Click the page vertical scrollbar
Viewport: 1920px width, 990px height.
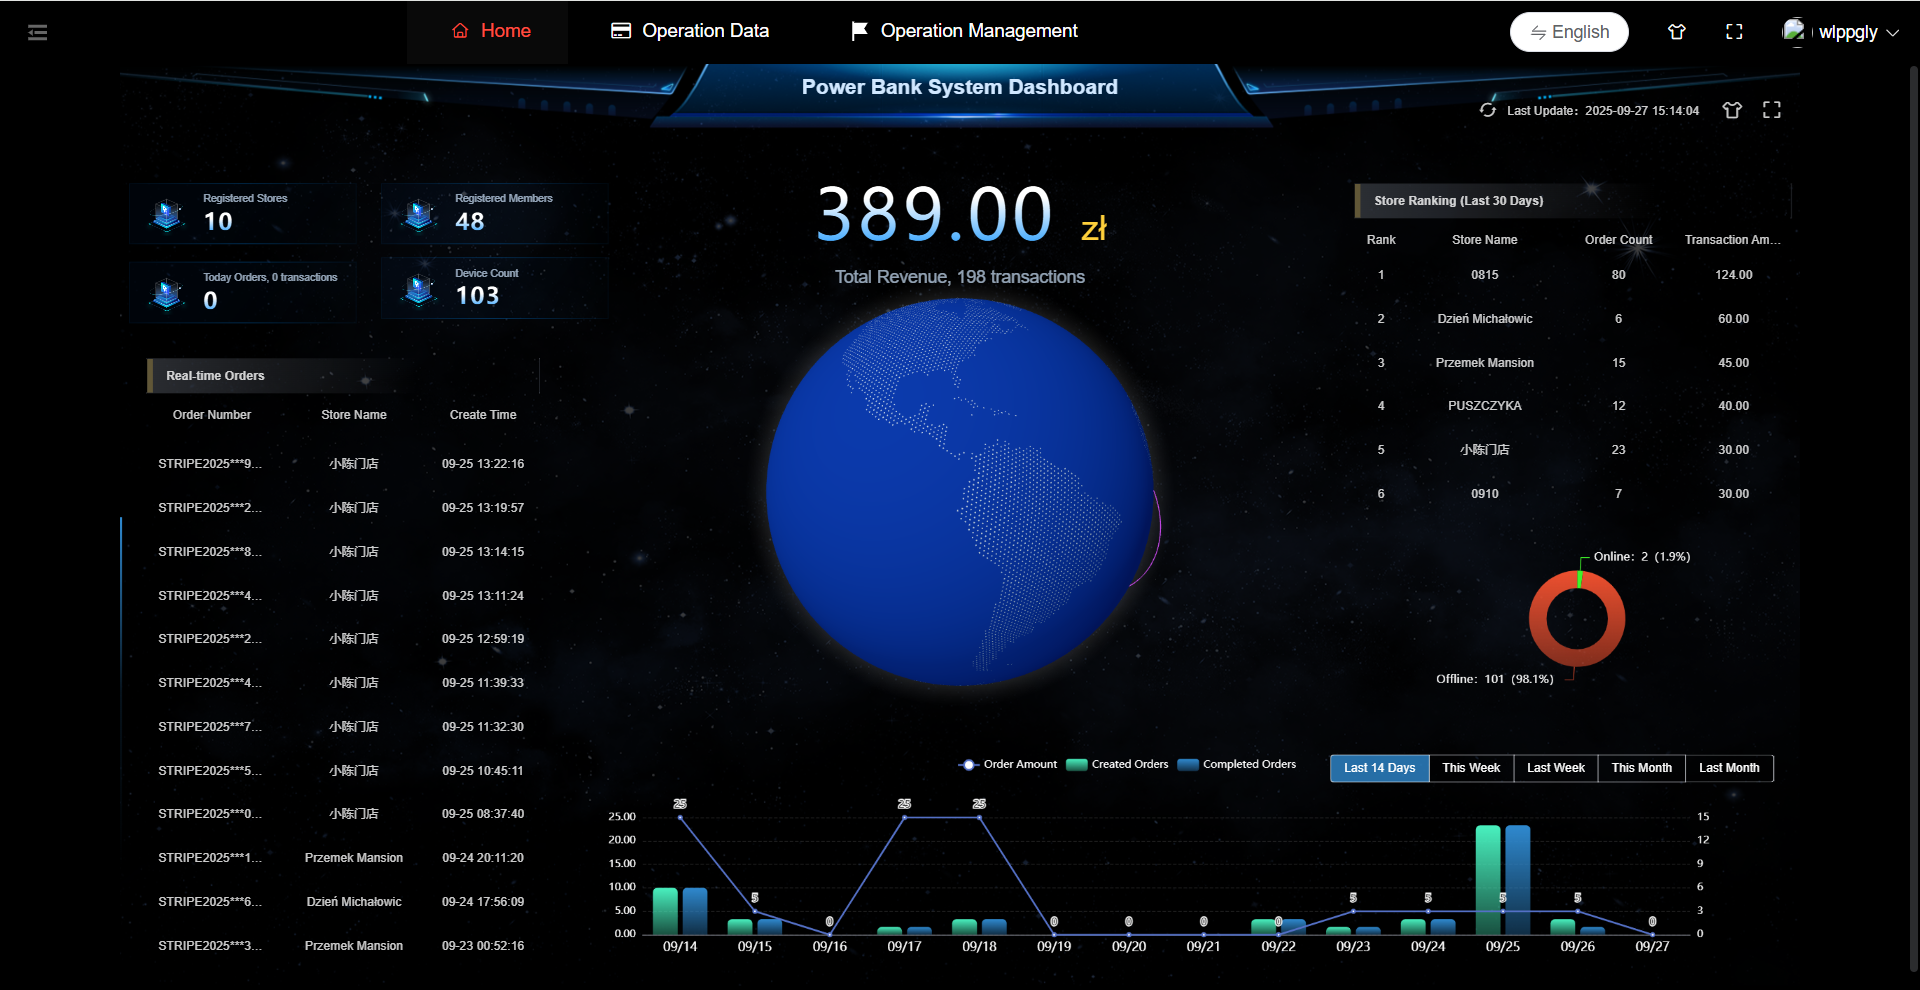pyautogui.click(x=1914, y=518)
